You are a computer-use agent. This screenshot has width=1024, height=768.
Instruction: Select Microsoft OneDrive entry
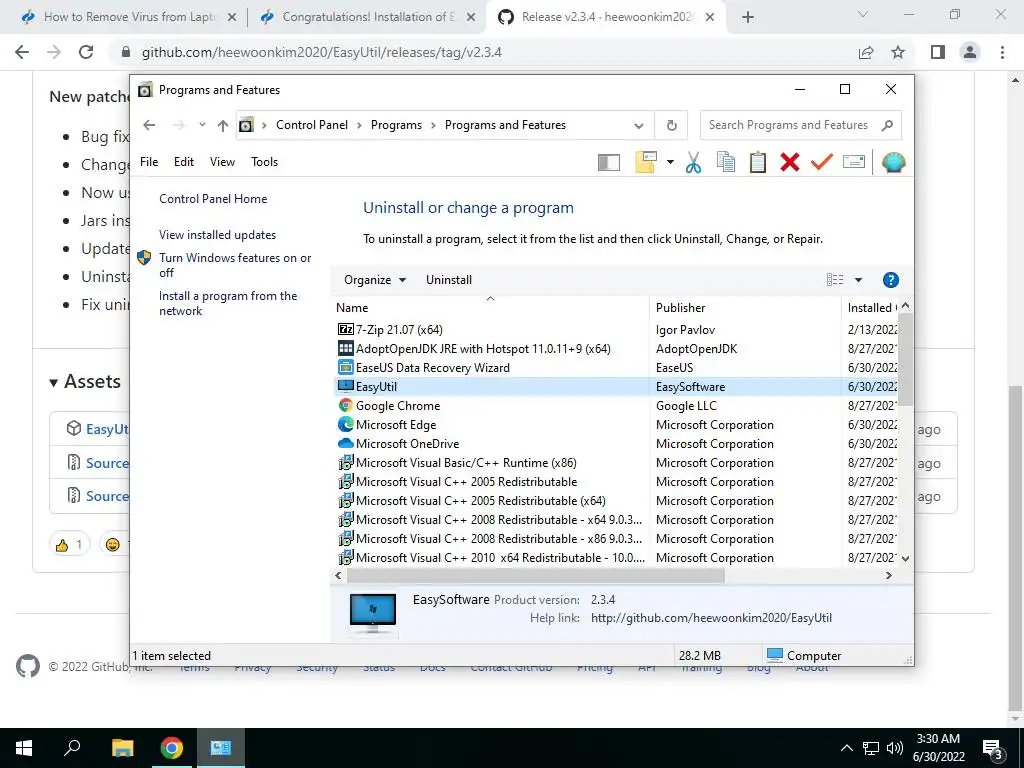[615, 443]
